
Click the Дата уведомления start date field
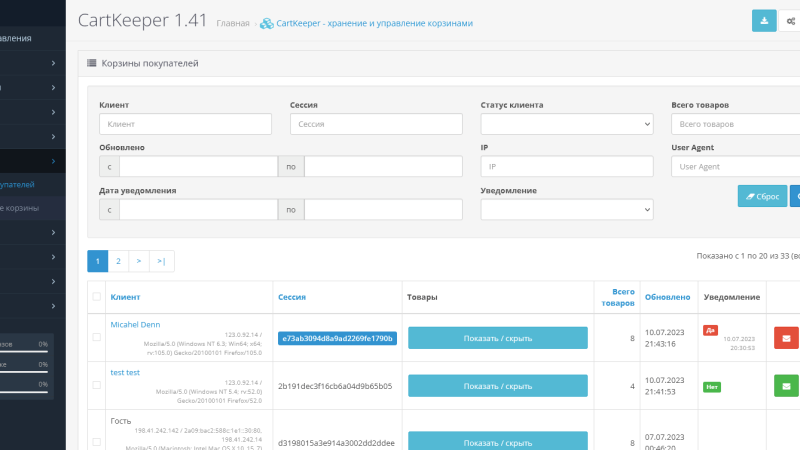pyautogui.click(x=198, y=210)
